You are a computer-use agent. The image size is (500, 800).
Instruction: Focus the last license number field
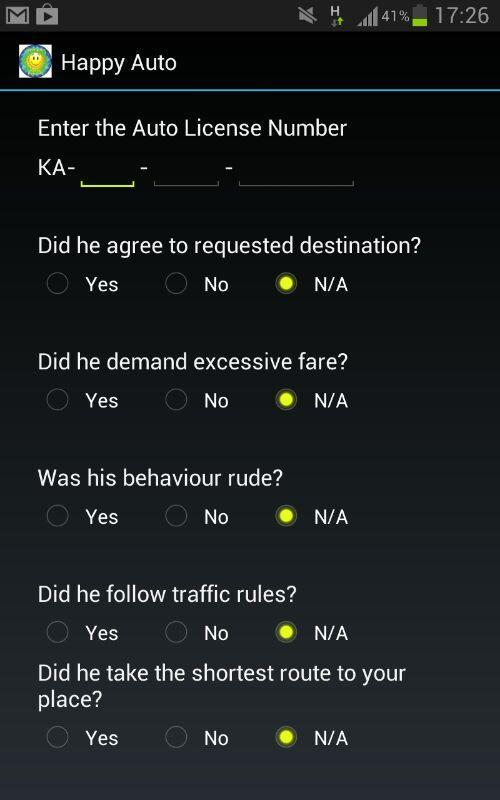[296, 170]
